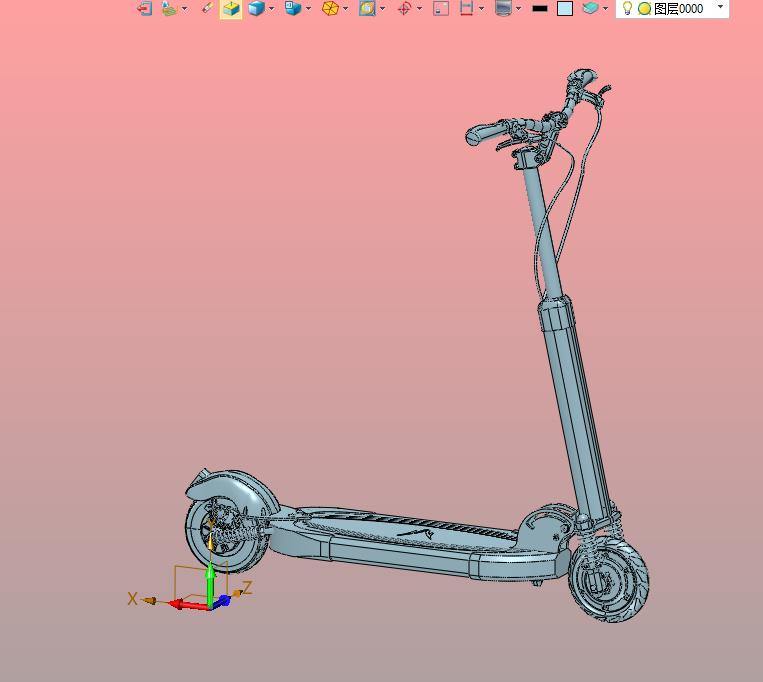Click the red crosshair target icon
Image resolution: width=763 pixels, height=682 pixels.
point(404,8)
